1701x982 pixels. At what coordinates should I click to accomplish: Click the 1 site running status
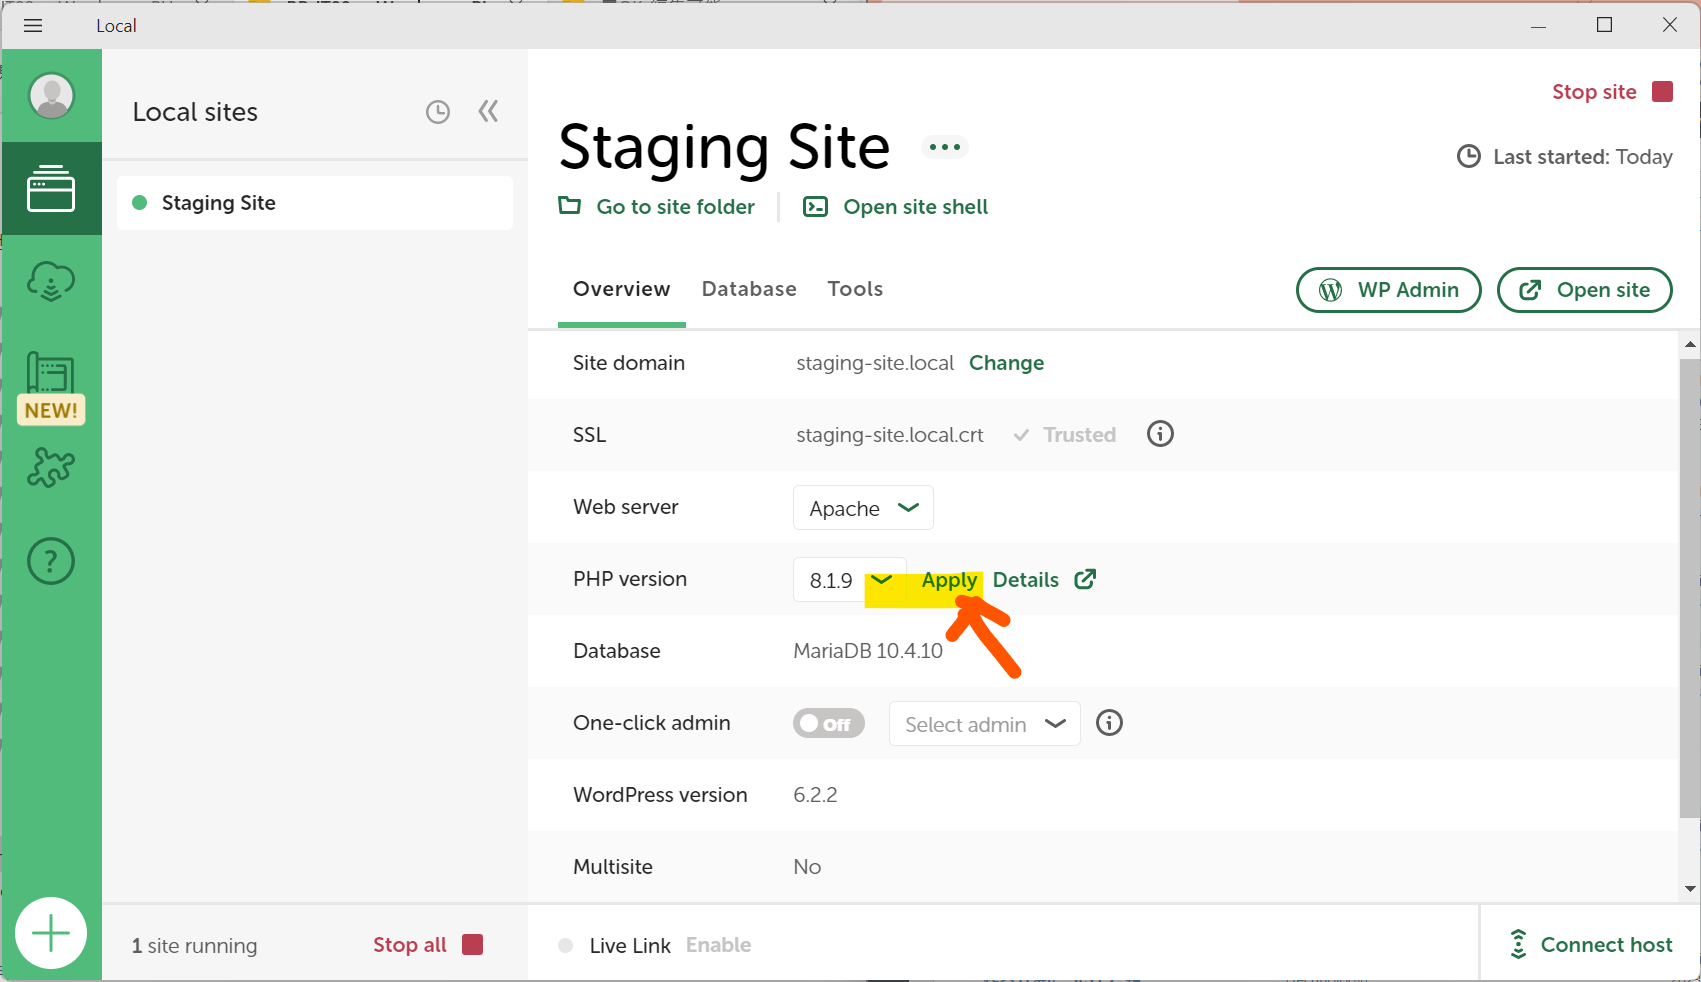click(x=194, y=946)
